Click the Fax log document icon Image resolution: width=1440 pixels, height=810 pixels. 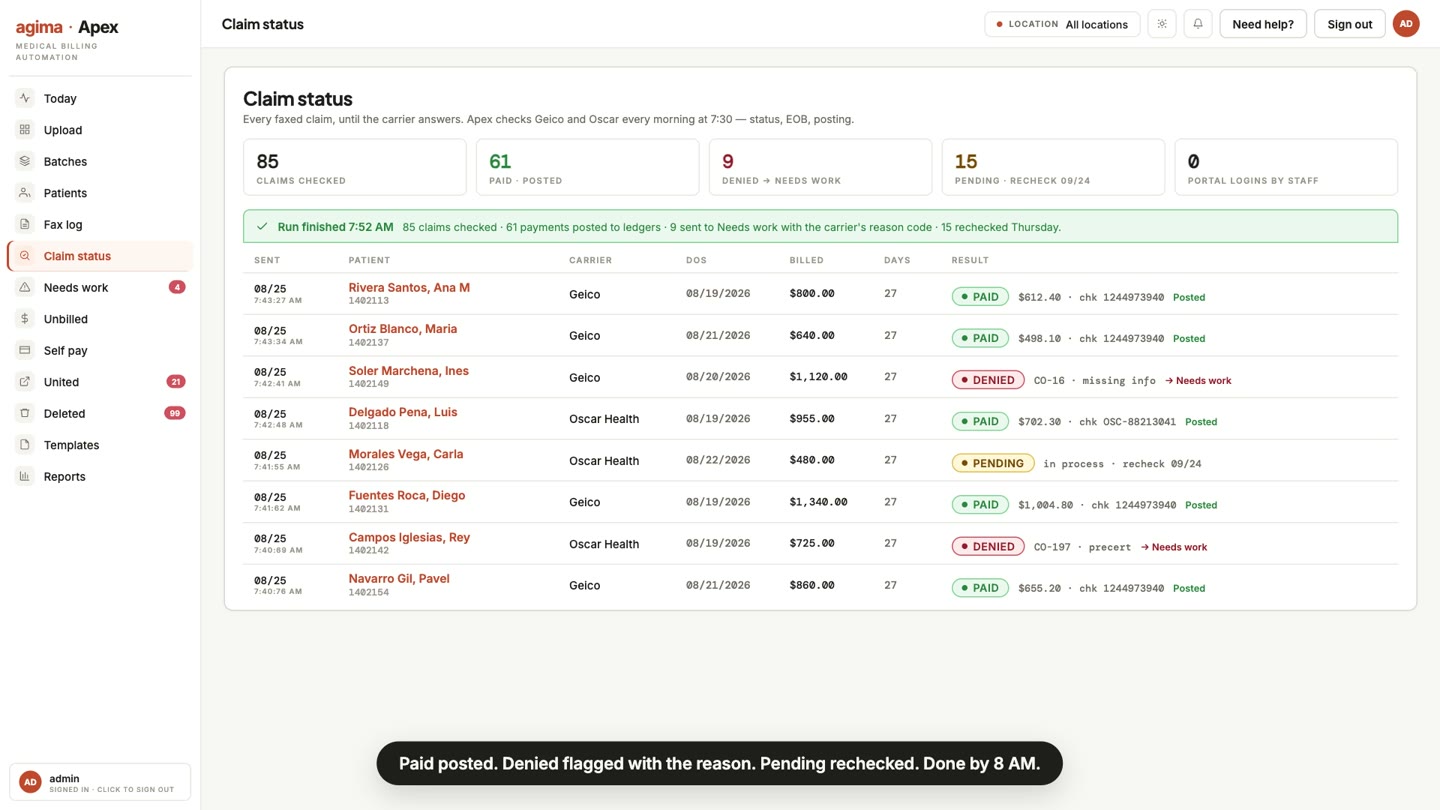(25, 224)
